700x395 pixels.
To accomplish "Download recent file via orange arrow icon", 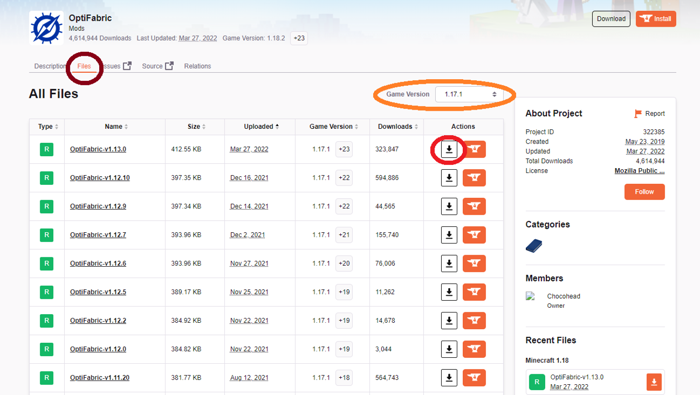I will coord(654,382).
